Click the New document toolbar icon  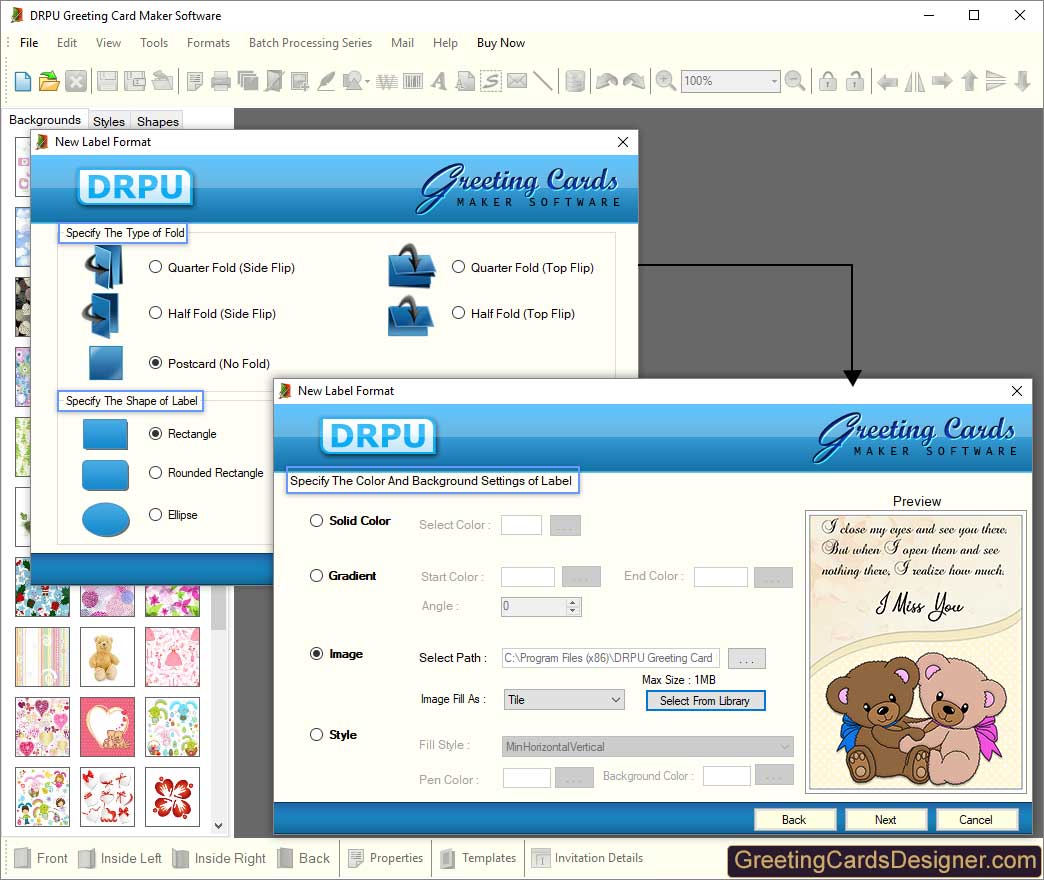[23, 81]
